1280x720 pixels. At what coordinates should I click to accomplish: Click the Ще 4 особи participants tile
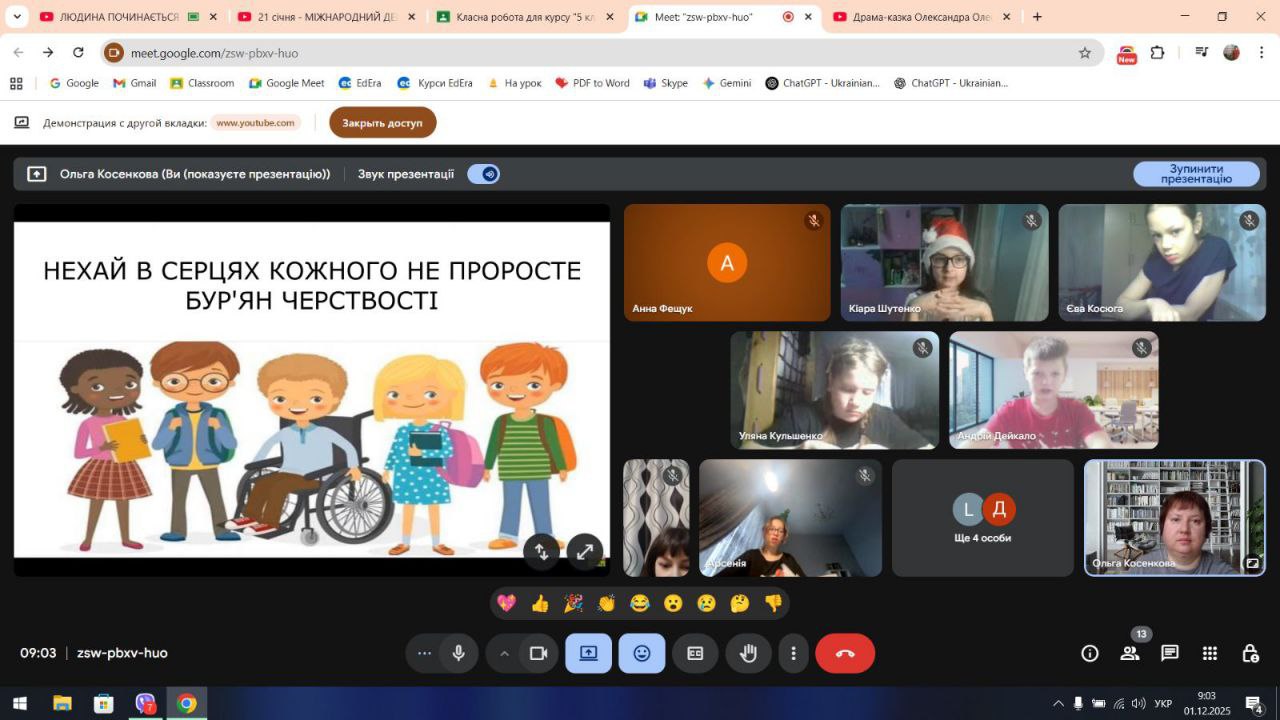tap(982, 518)
